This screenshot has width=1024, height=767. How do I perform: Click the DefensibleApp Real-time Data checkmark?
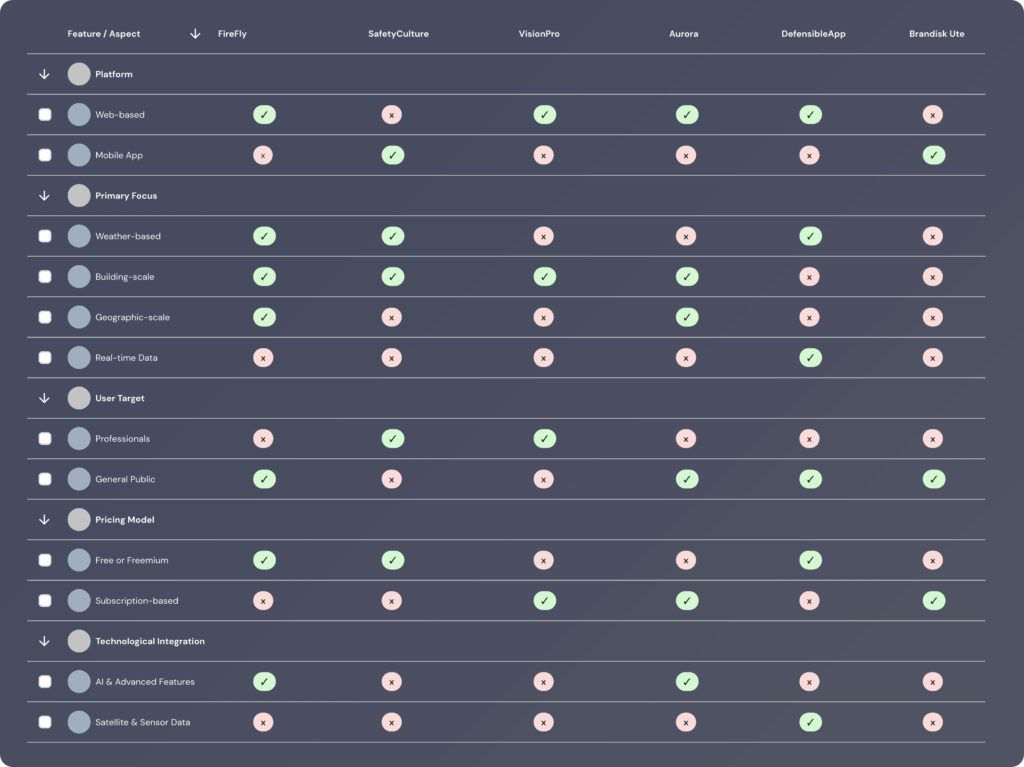(810, 358)
